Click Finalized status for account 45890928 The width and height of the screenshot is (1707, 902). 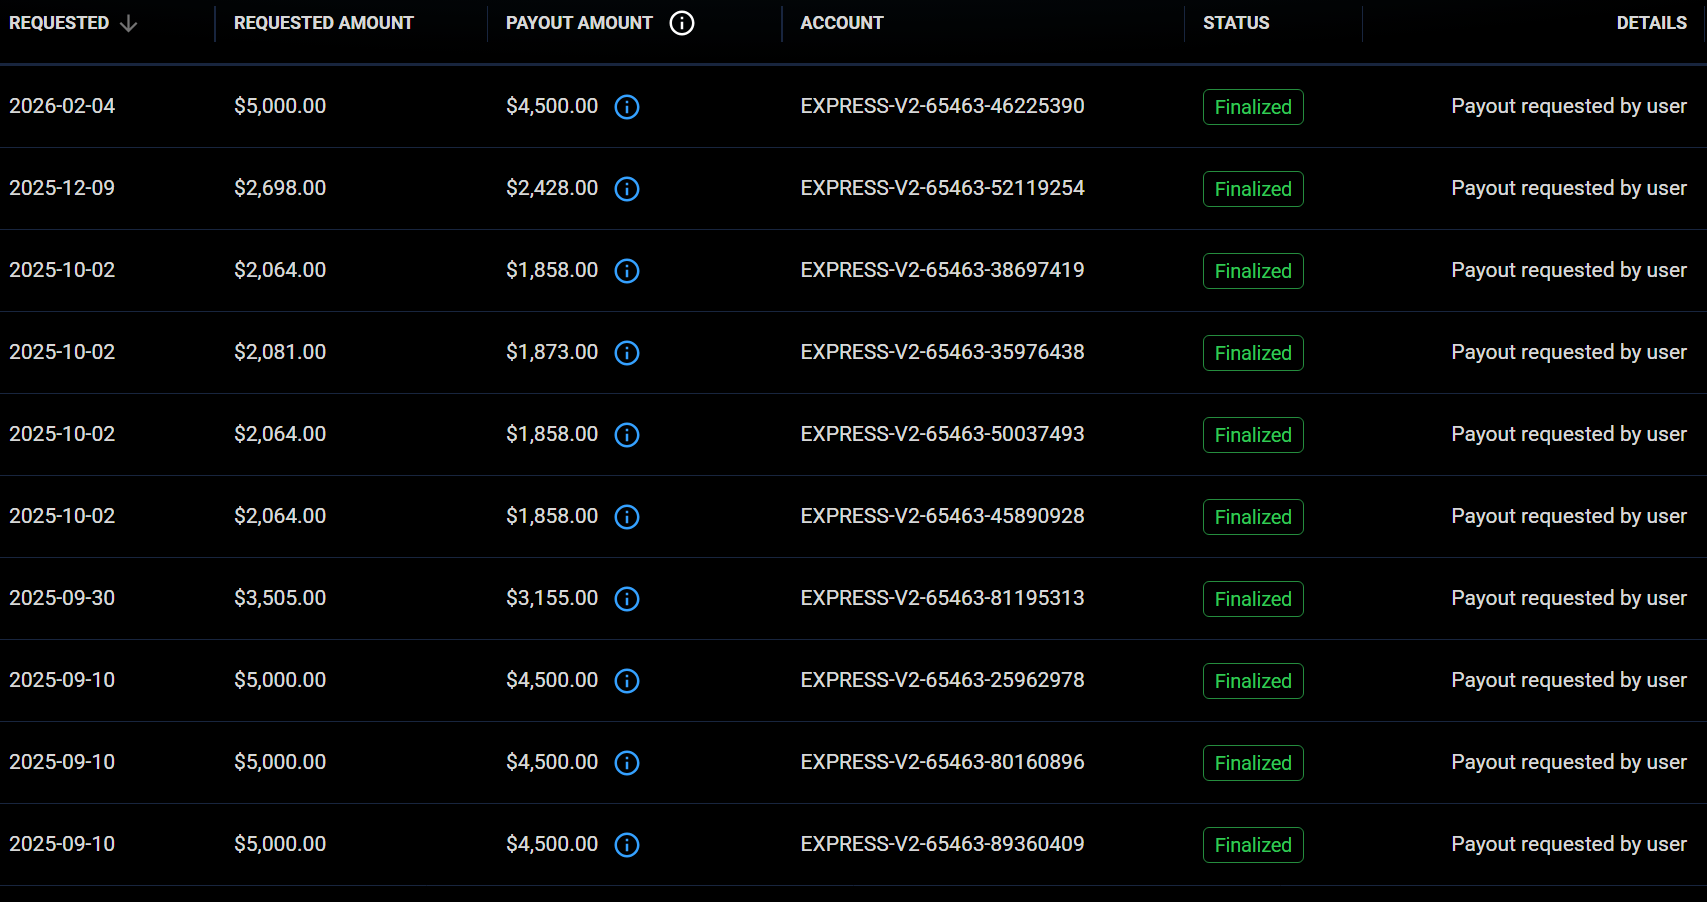1253,517
